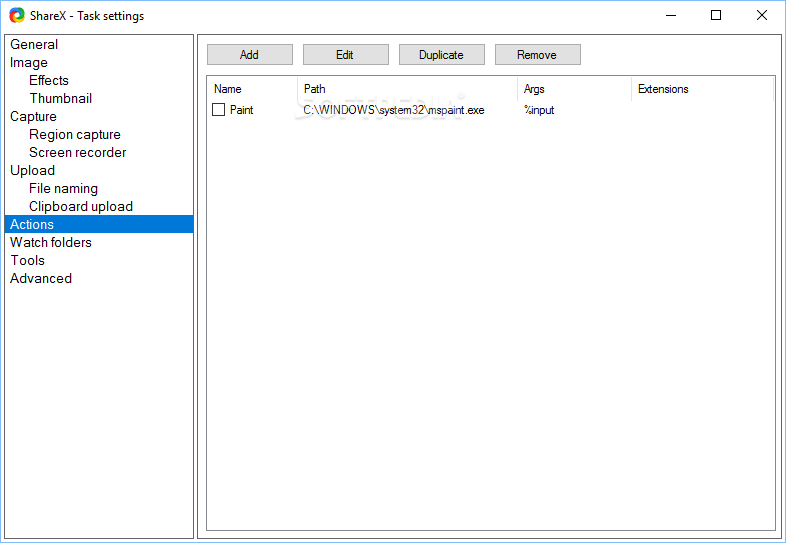Select the Upload category
Image resolution: width=786 pixels, height=543 pixels.
[33, 171]
